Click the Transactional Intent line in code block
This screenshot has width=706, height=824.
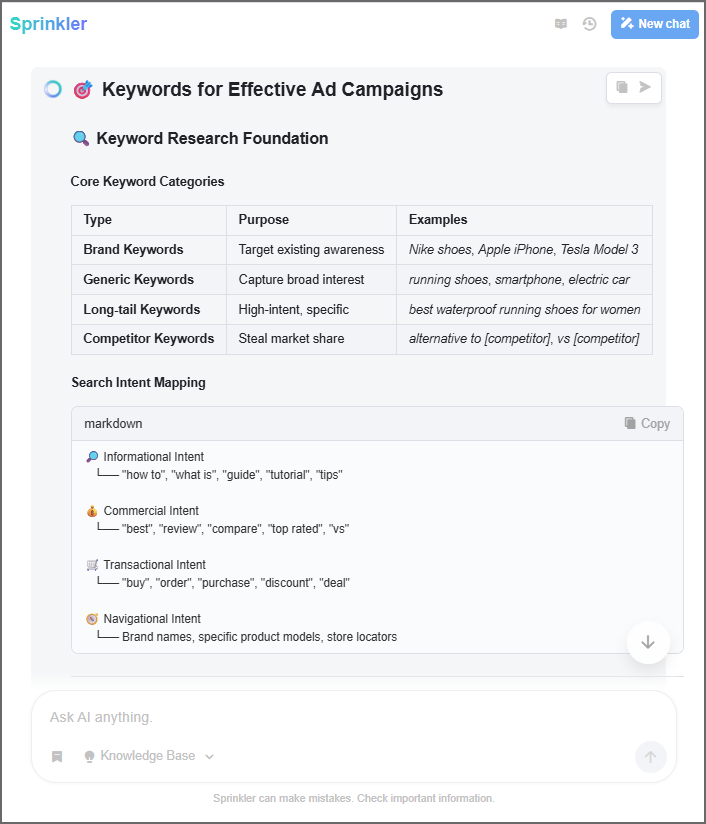pos(154,565)
